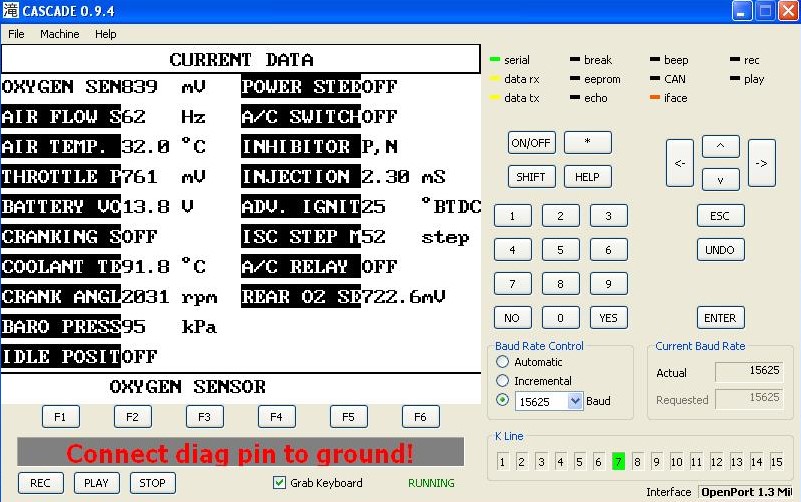This screenshot has height=502, width=801.
Task: Click the F2 function key button
Action: 132,417
